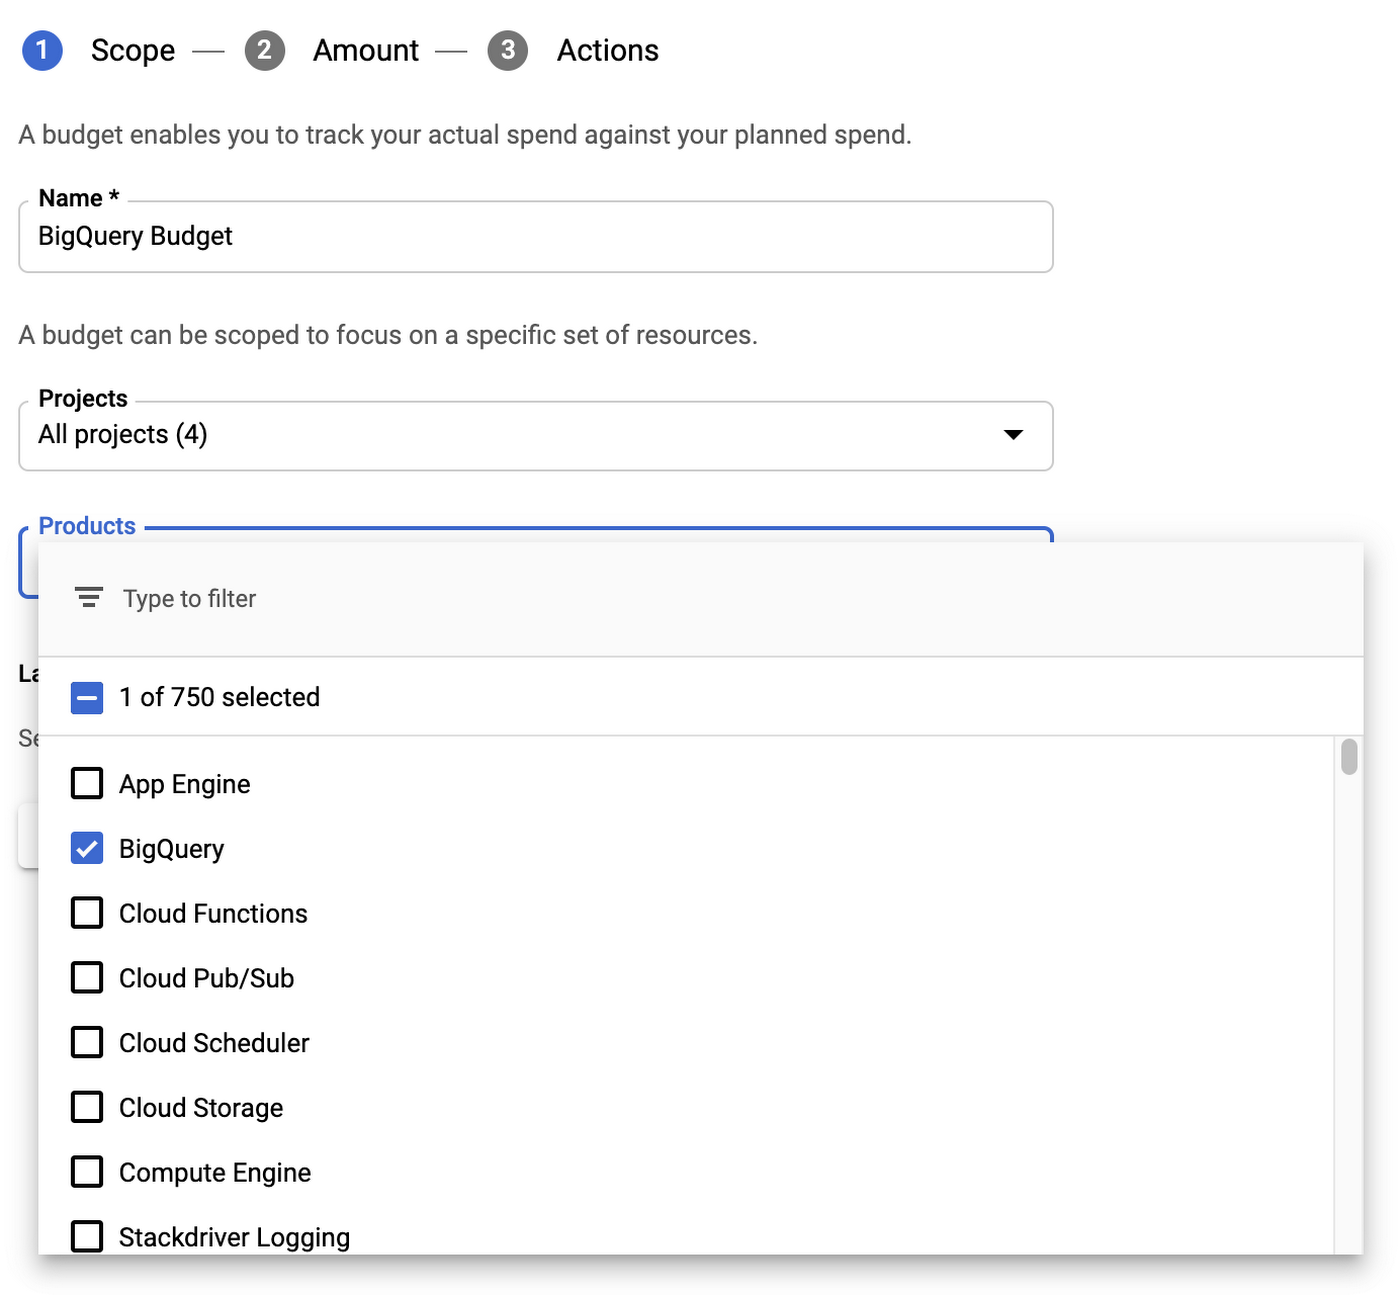Check the Cloud Storage checkbox
The image size is (1400, 1295).
87,1107
